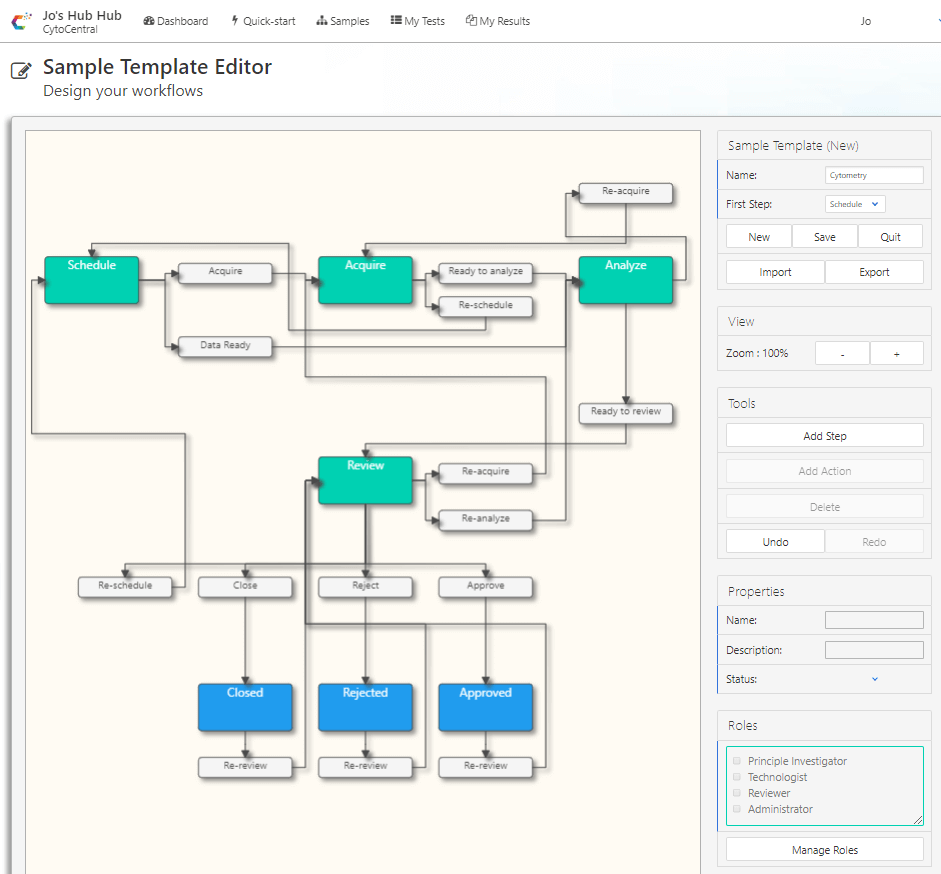Image resolution: width=941 pixels, height=874 pixels.
Task: Click the Properties Description input field
Action: [x=874, y=649]
